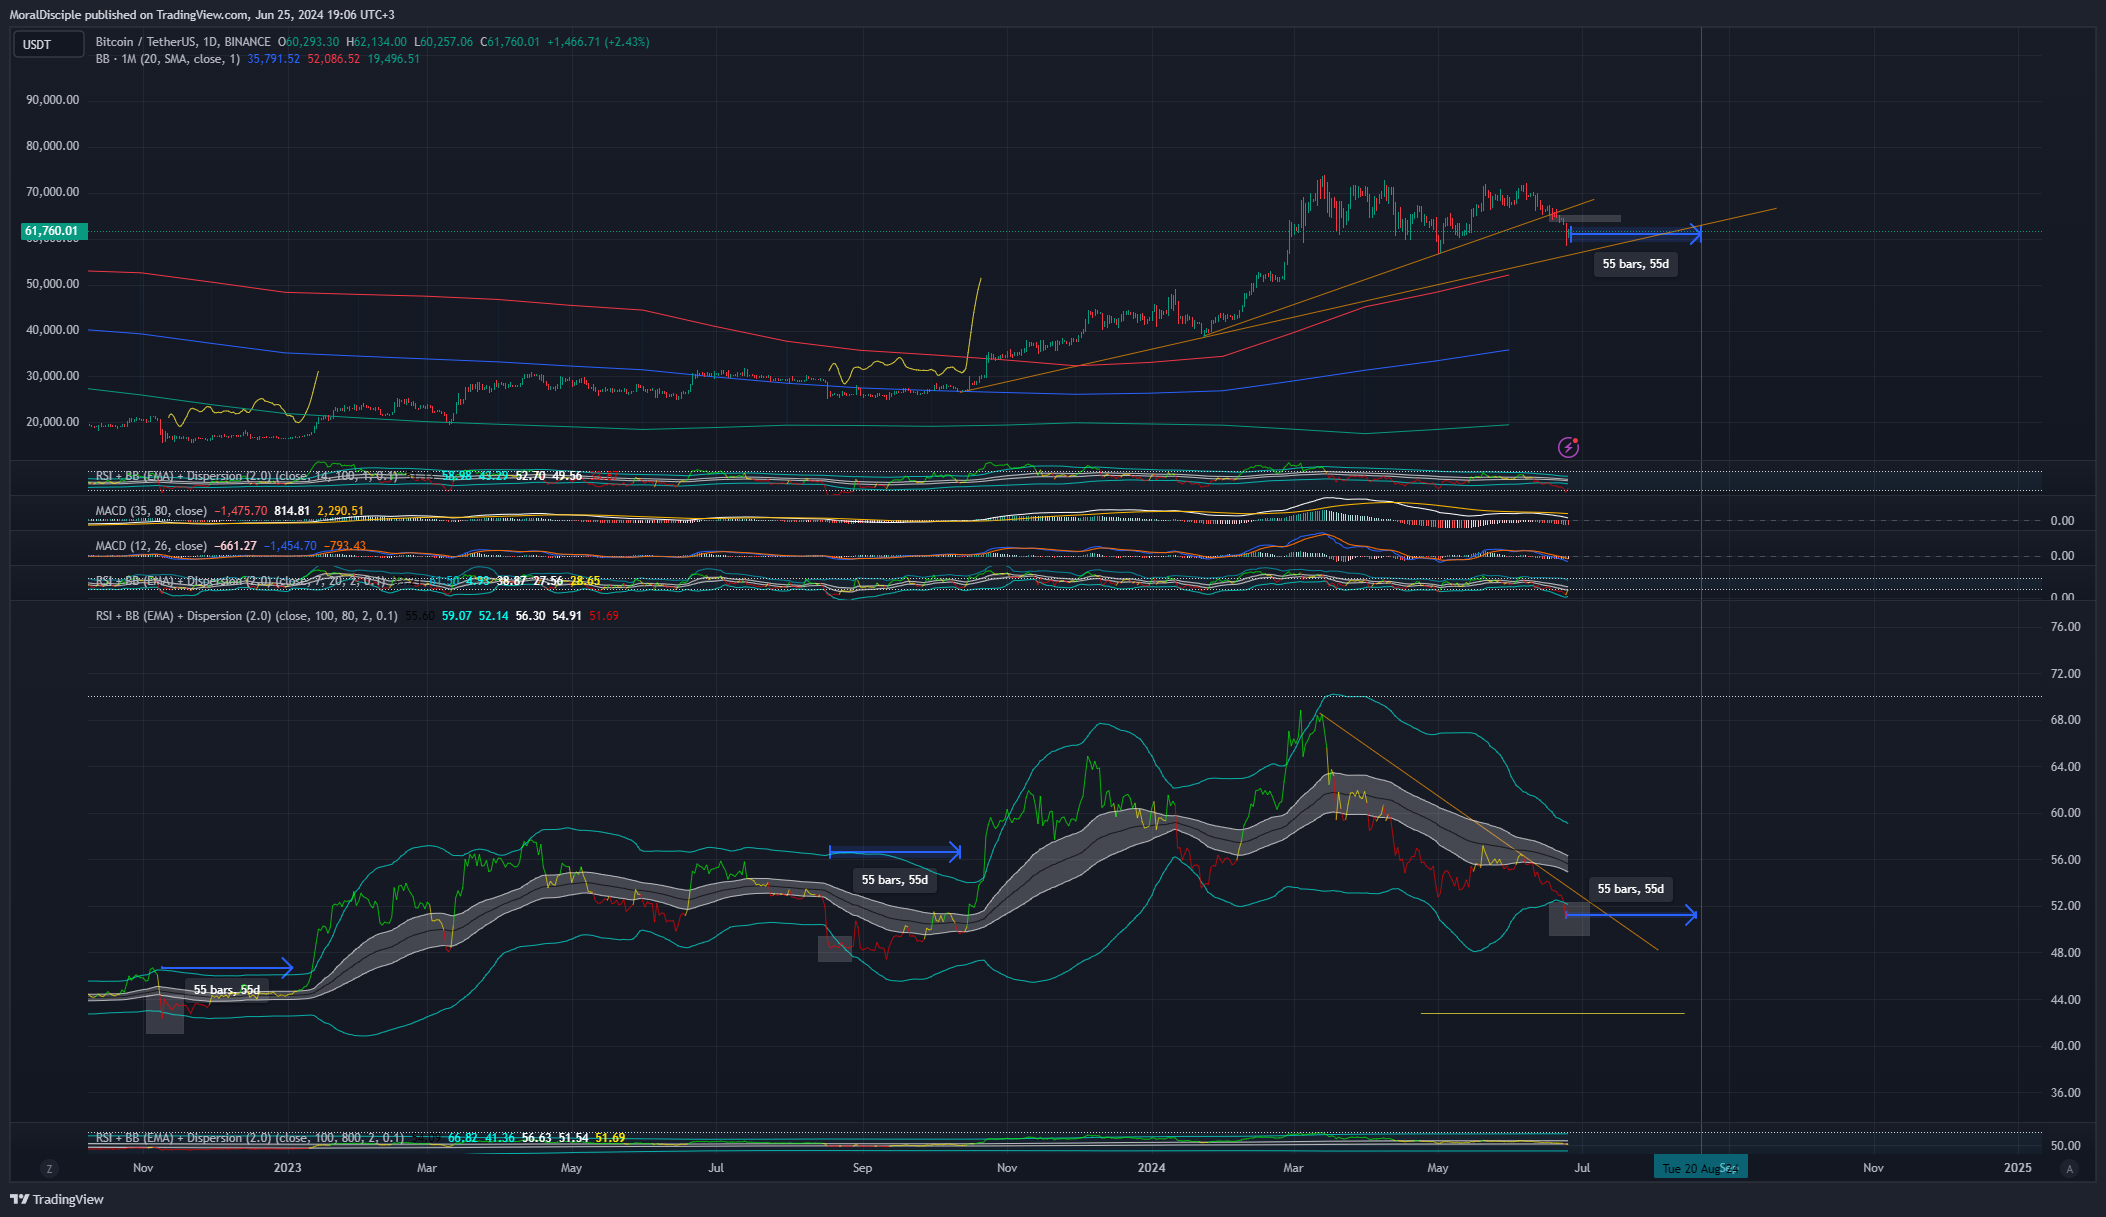Click the RSI value 59.07
This screenshot has width=2106, height=1217.
tap(457, 616)
